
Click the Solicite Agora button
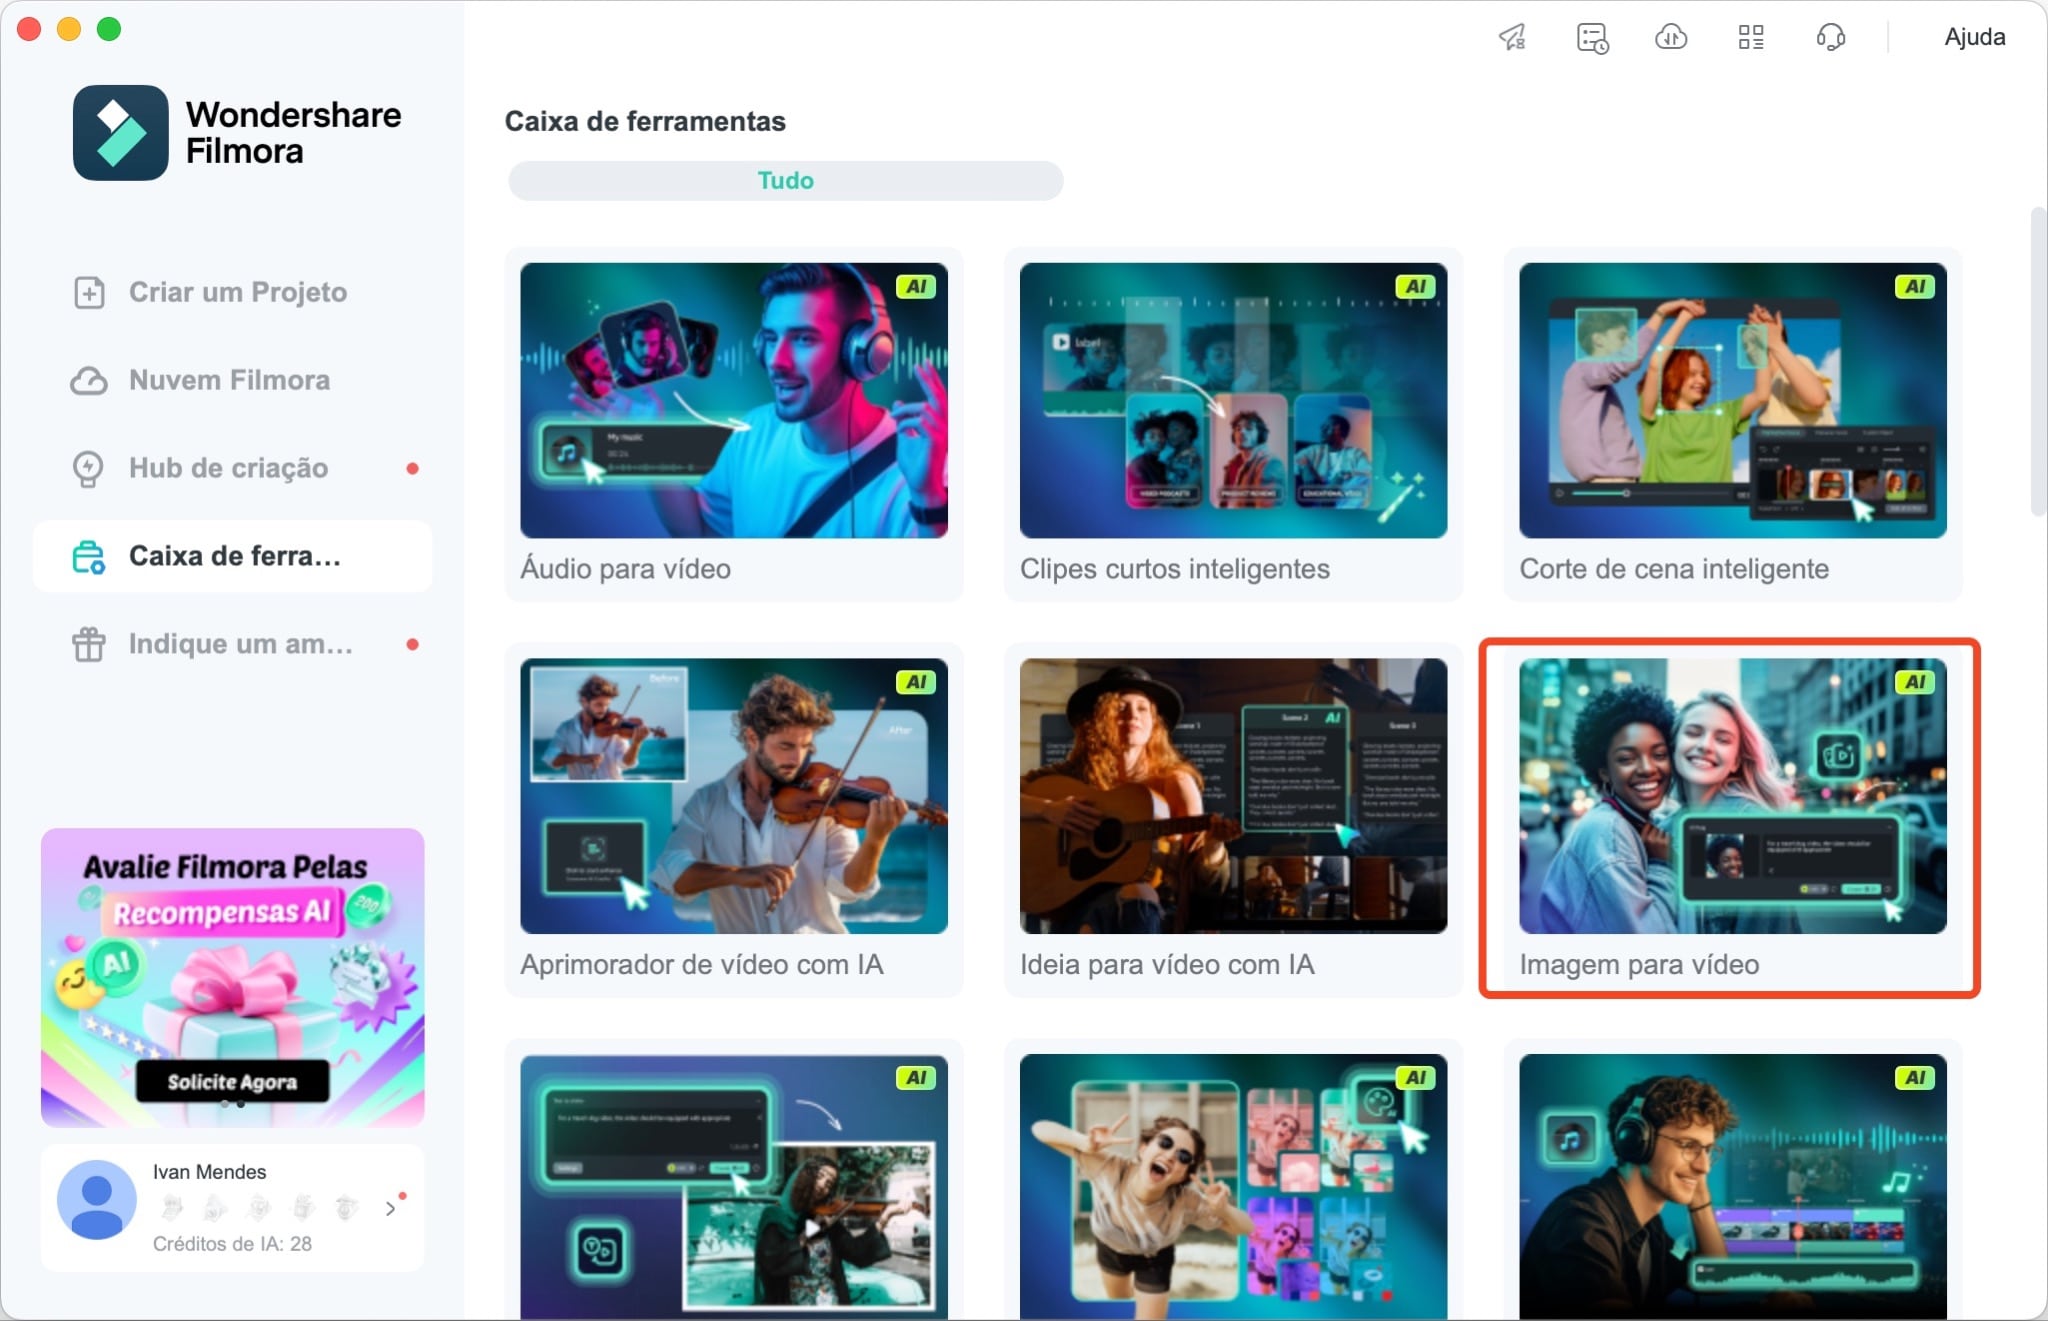coord(232,1081)
